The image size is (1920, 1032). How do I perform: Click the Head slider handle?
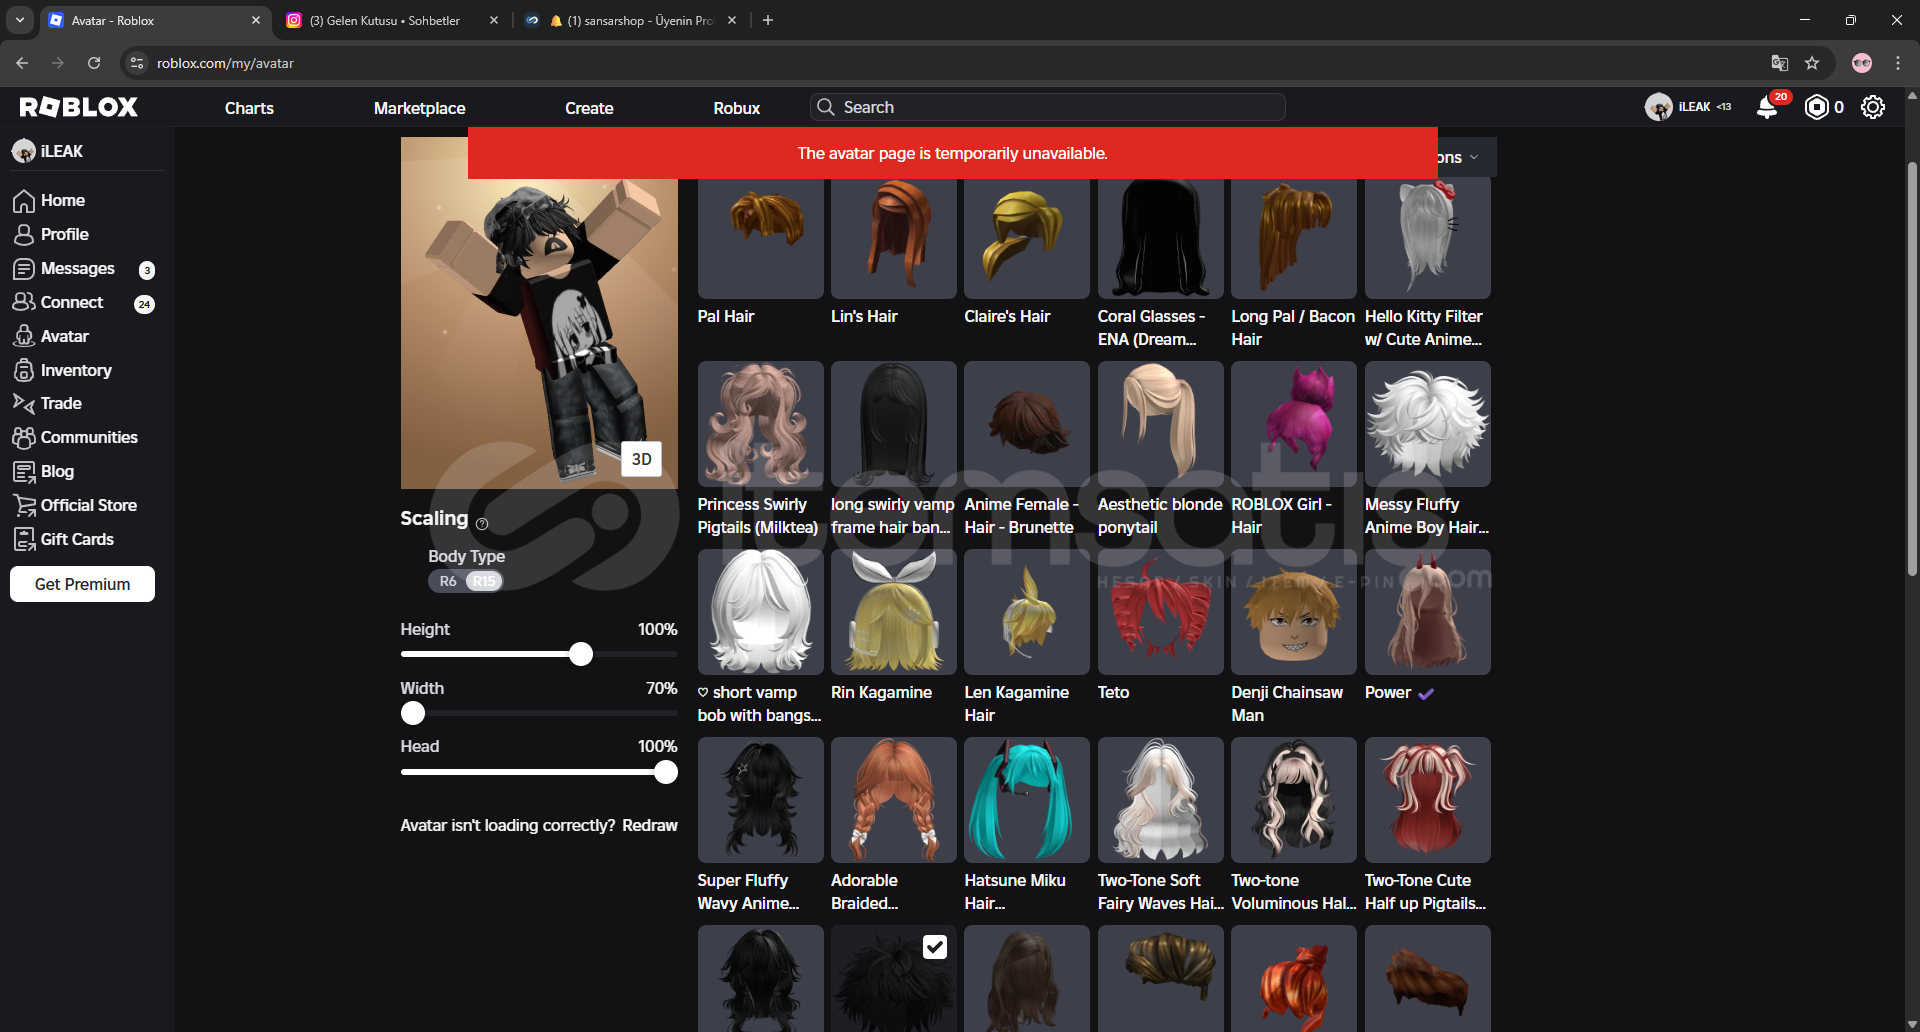(666, 772)
